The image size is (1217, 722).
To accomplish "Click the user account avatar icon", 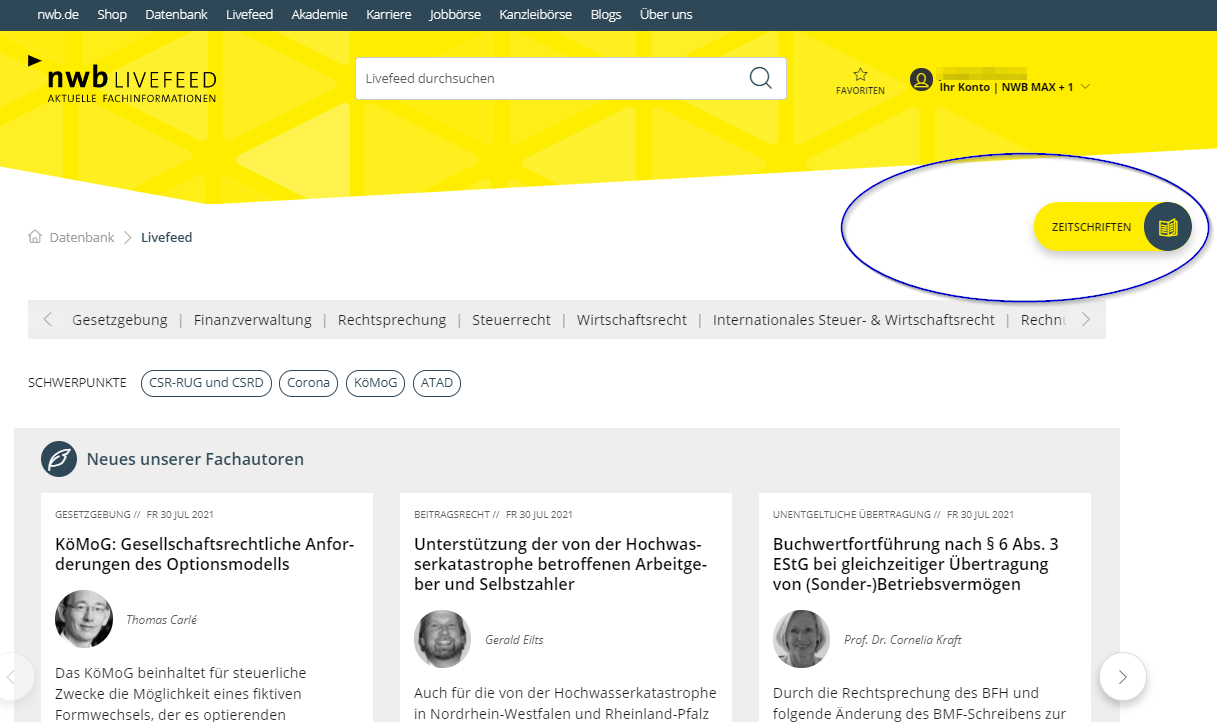I will [x=921, y=79].
